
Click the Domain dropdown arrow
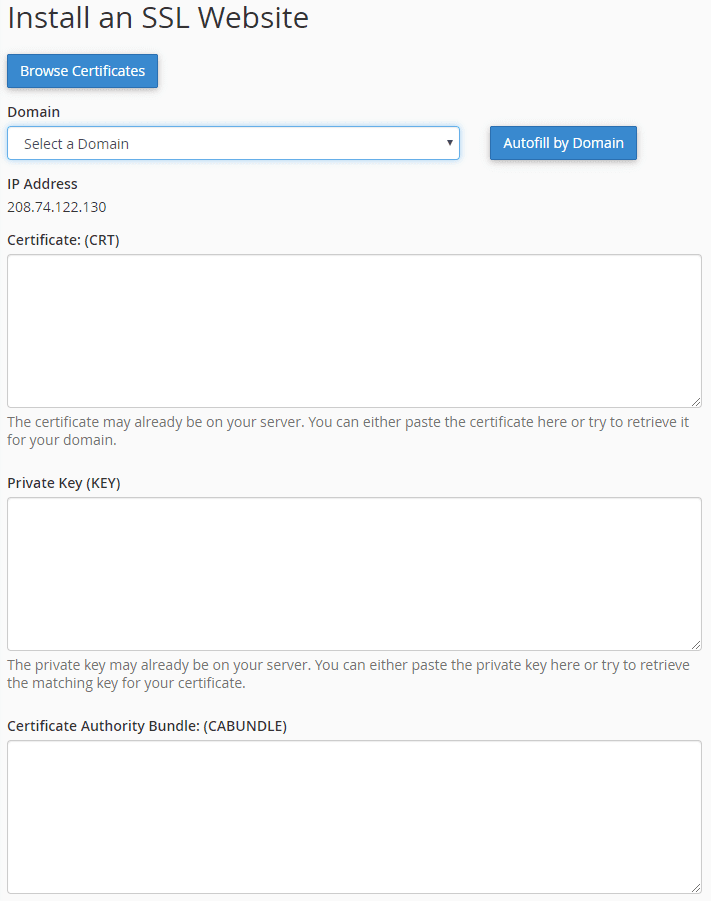[450, 143]
